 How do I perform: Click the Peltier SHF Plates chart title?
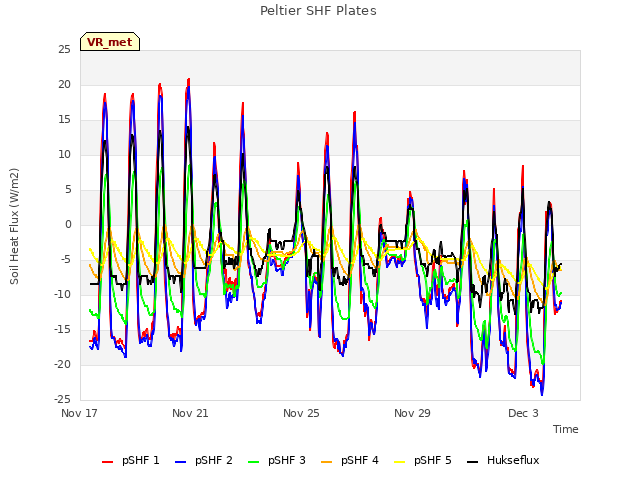click(318, 11)
